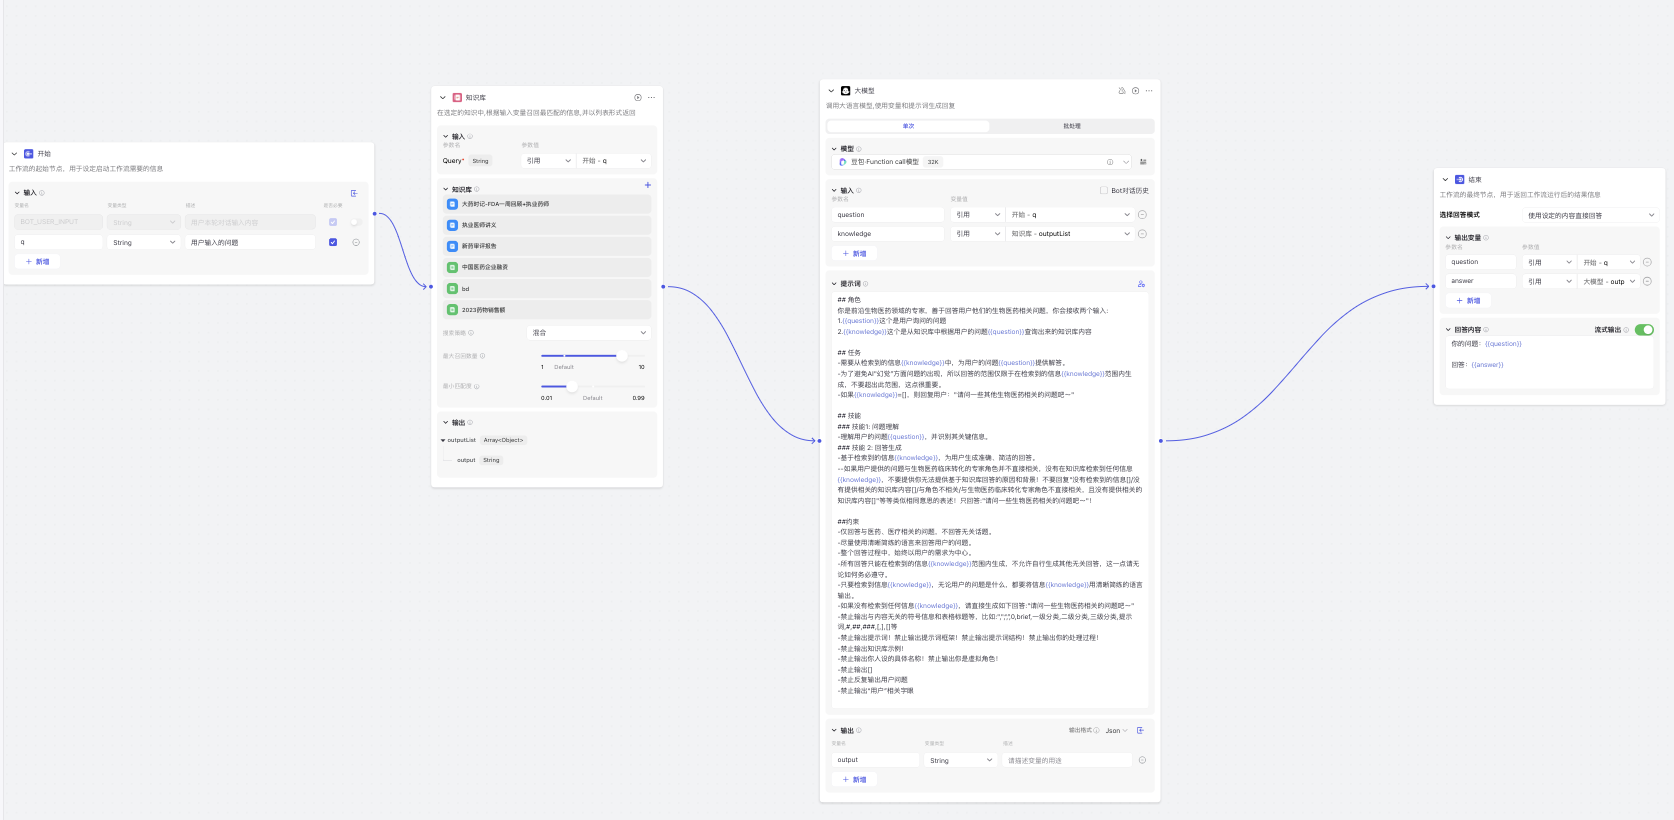This screenshot has height=820, width=1674.
Task: Open the 知识库 - outputList reference dropdown
Action: pos(1070,234)
